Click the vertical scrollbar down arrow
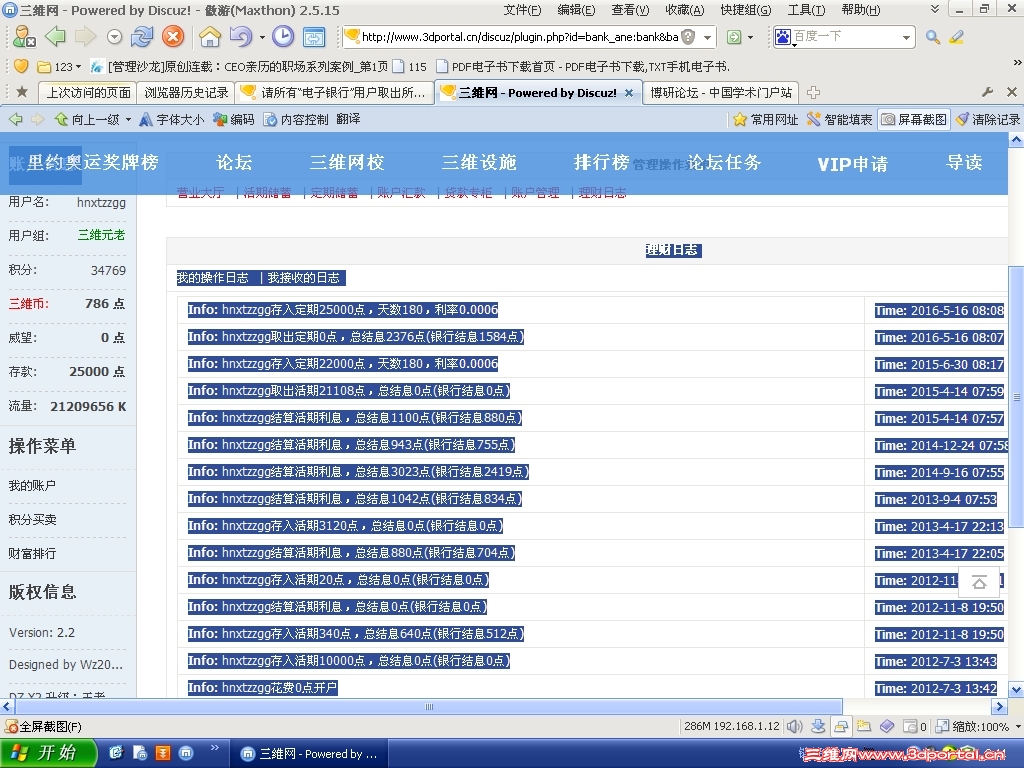The width and height of the screenshot is (1024, 768). pos(1016,690)
